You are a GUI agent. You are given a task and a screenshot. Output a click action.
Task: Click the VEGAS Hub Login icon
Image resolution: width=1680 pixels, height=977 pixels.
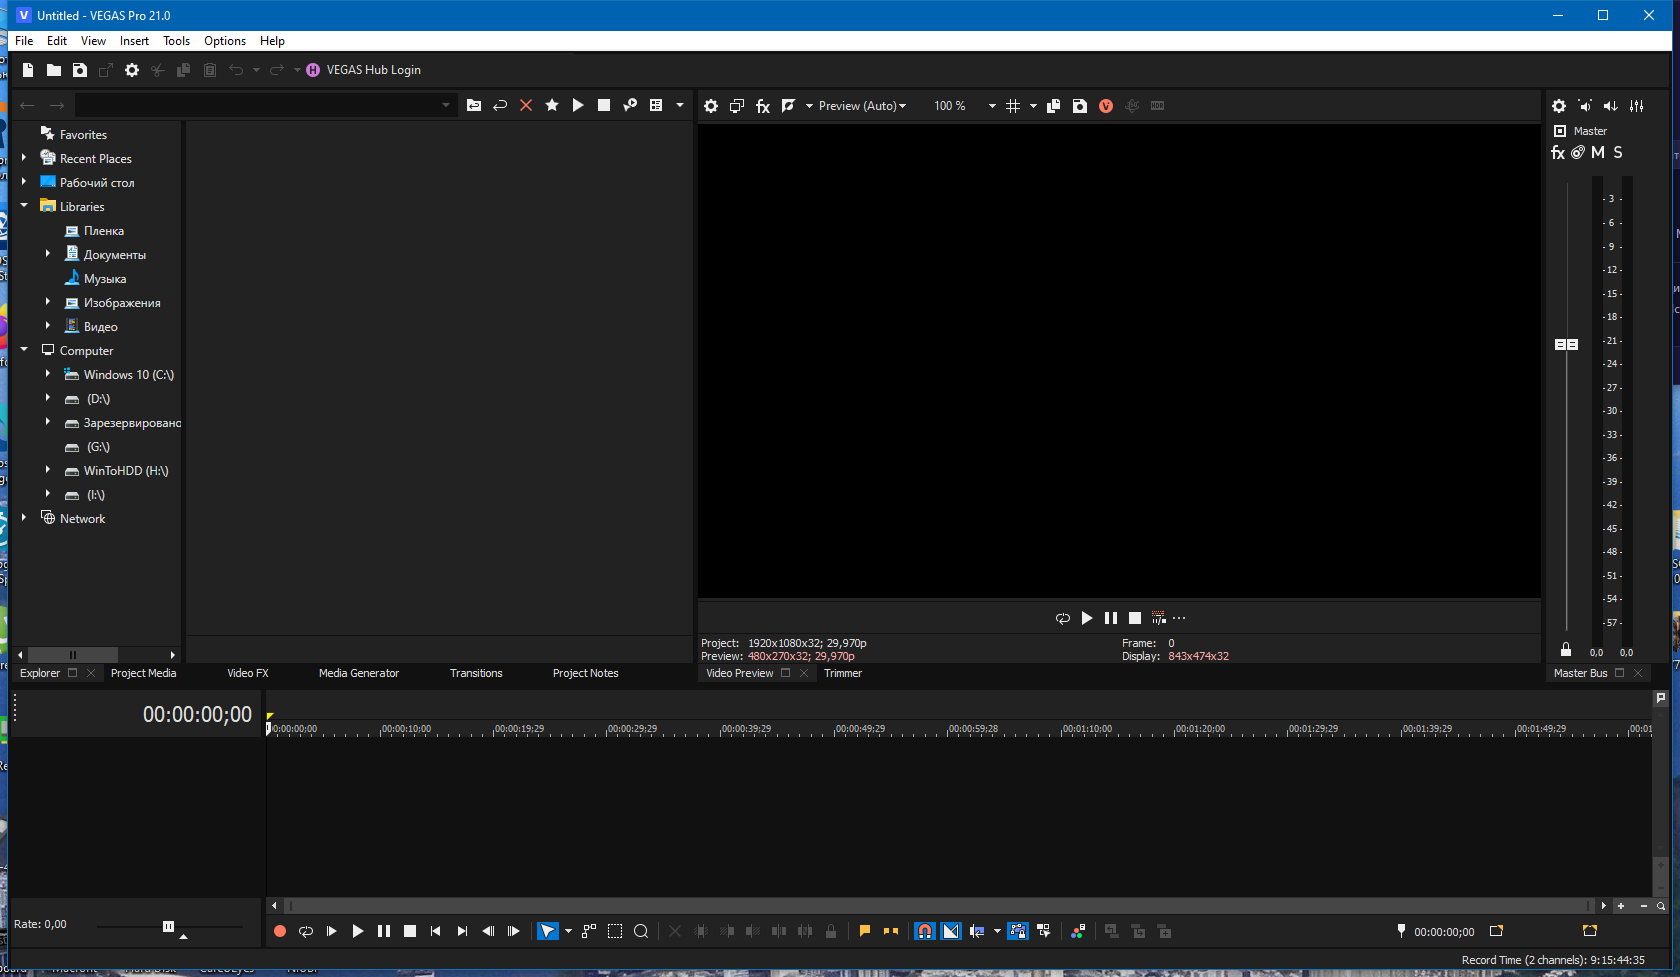pyautogui.click(x=313, y=70)
